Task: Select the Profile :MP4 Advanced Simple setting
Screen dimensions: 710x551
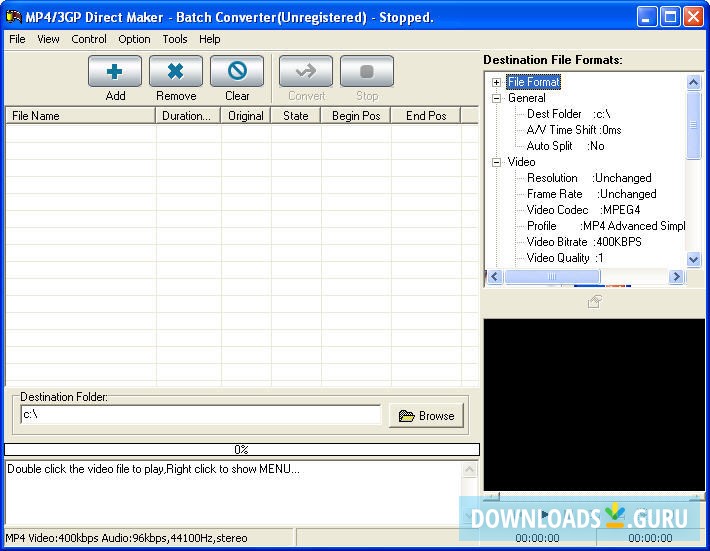Action: point(606,226)
